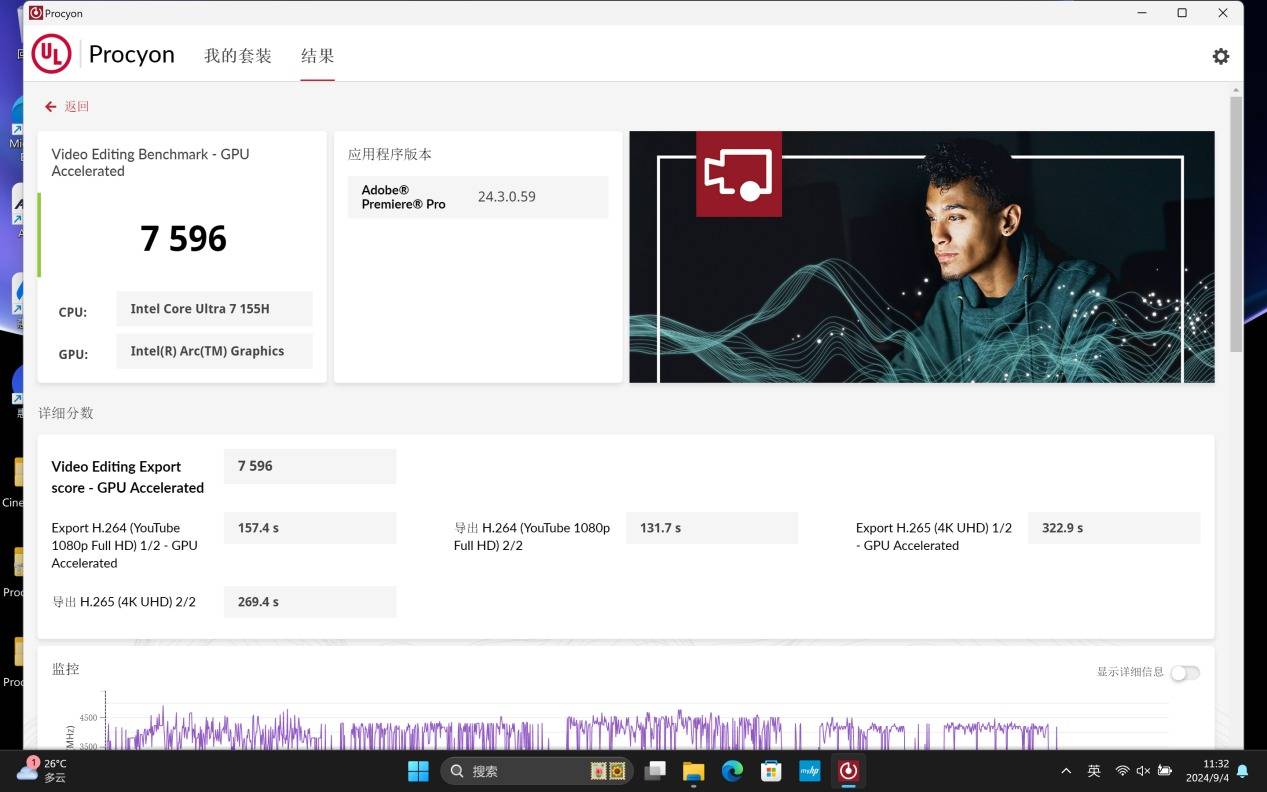Open Task View from the taskbar

pyautogui.click(x=655, y=771)
